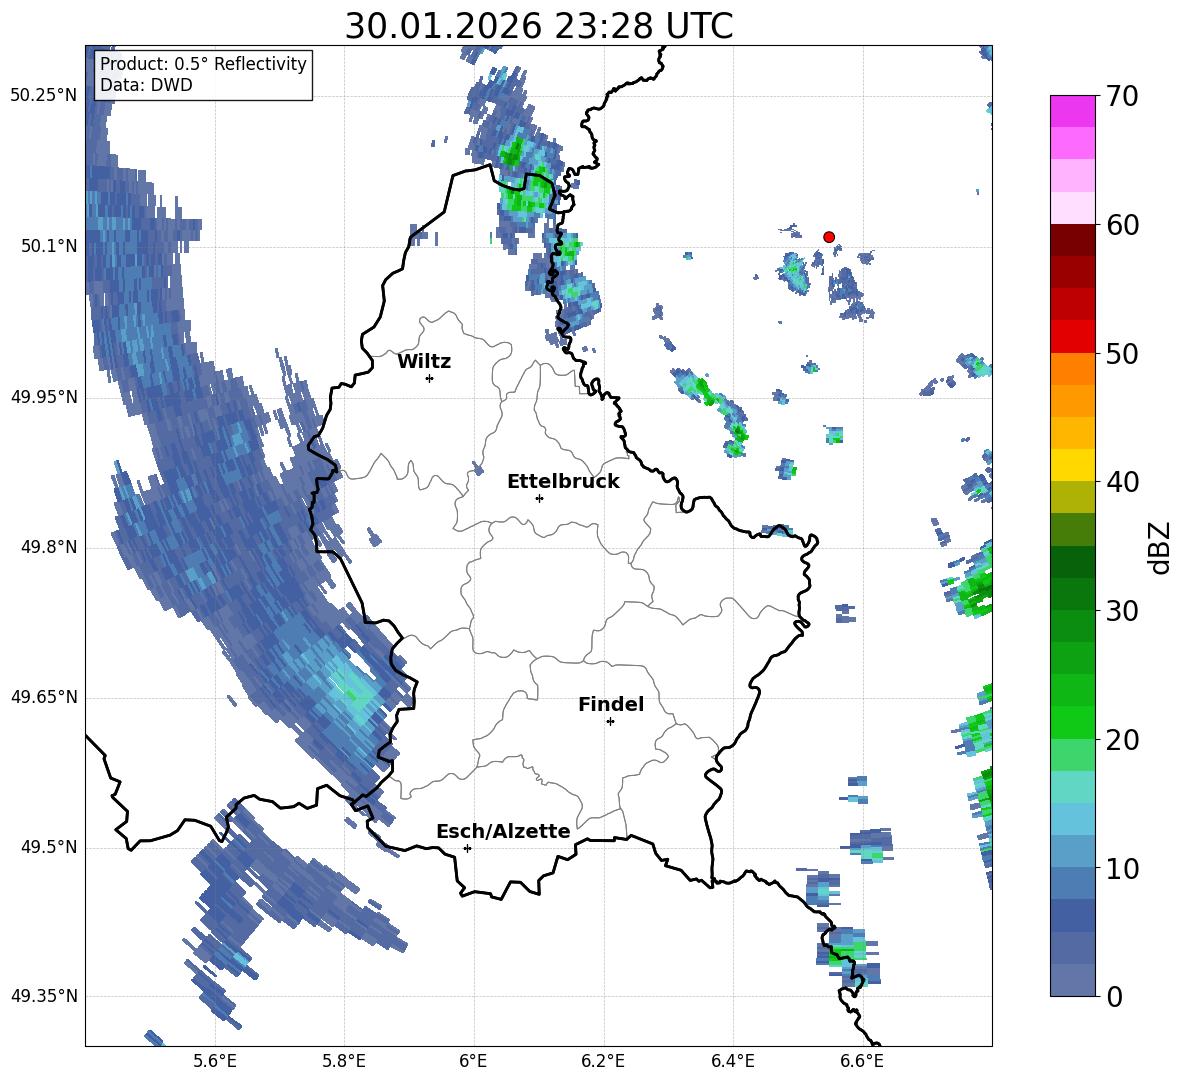Click 'Product: 0.5° Reflectivity' legend text
Screen dimensions: 1184x1081
coord(203,64)
